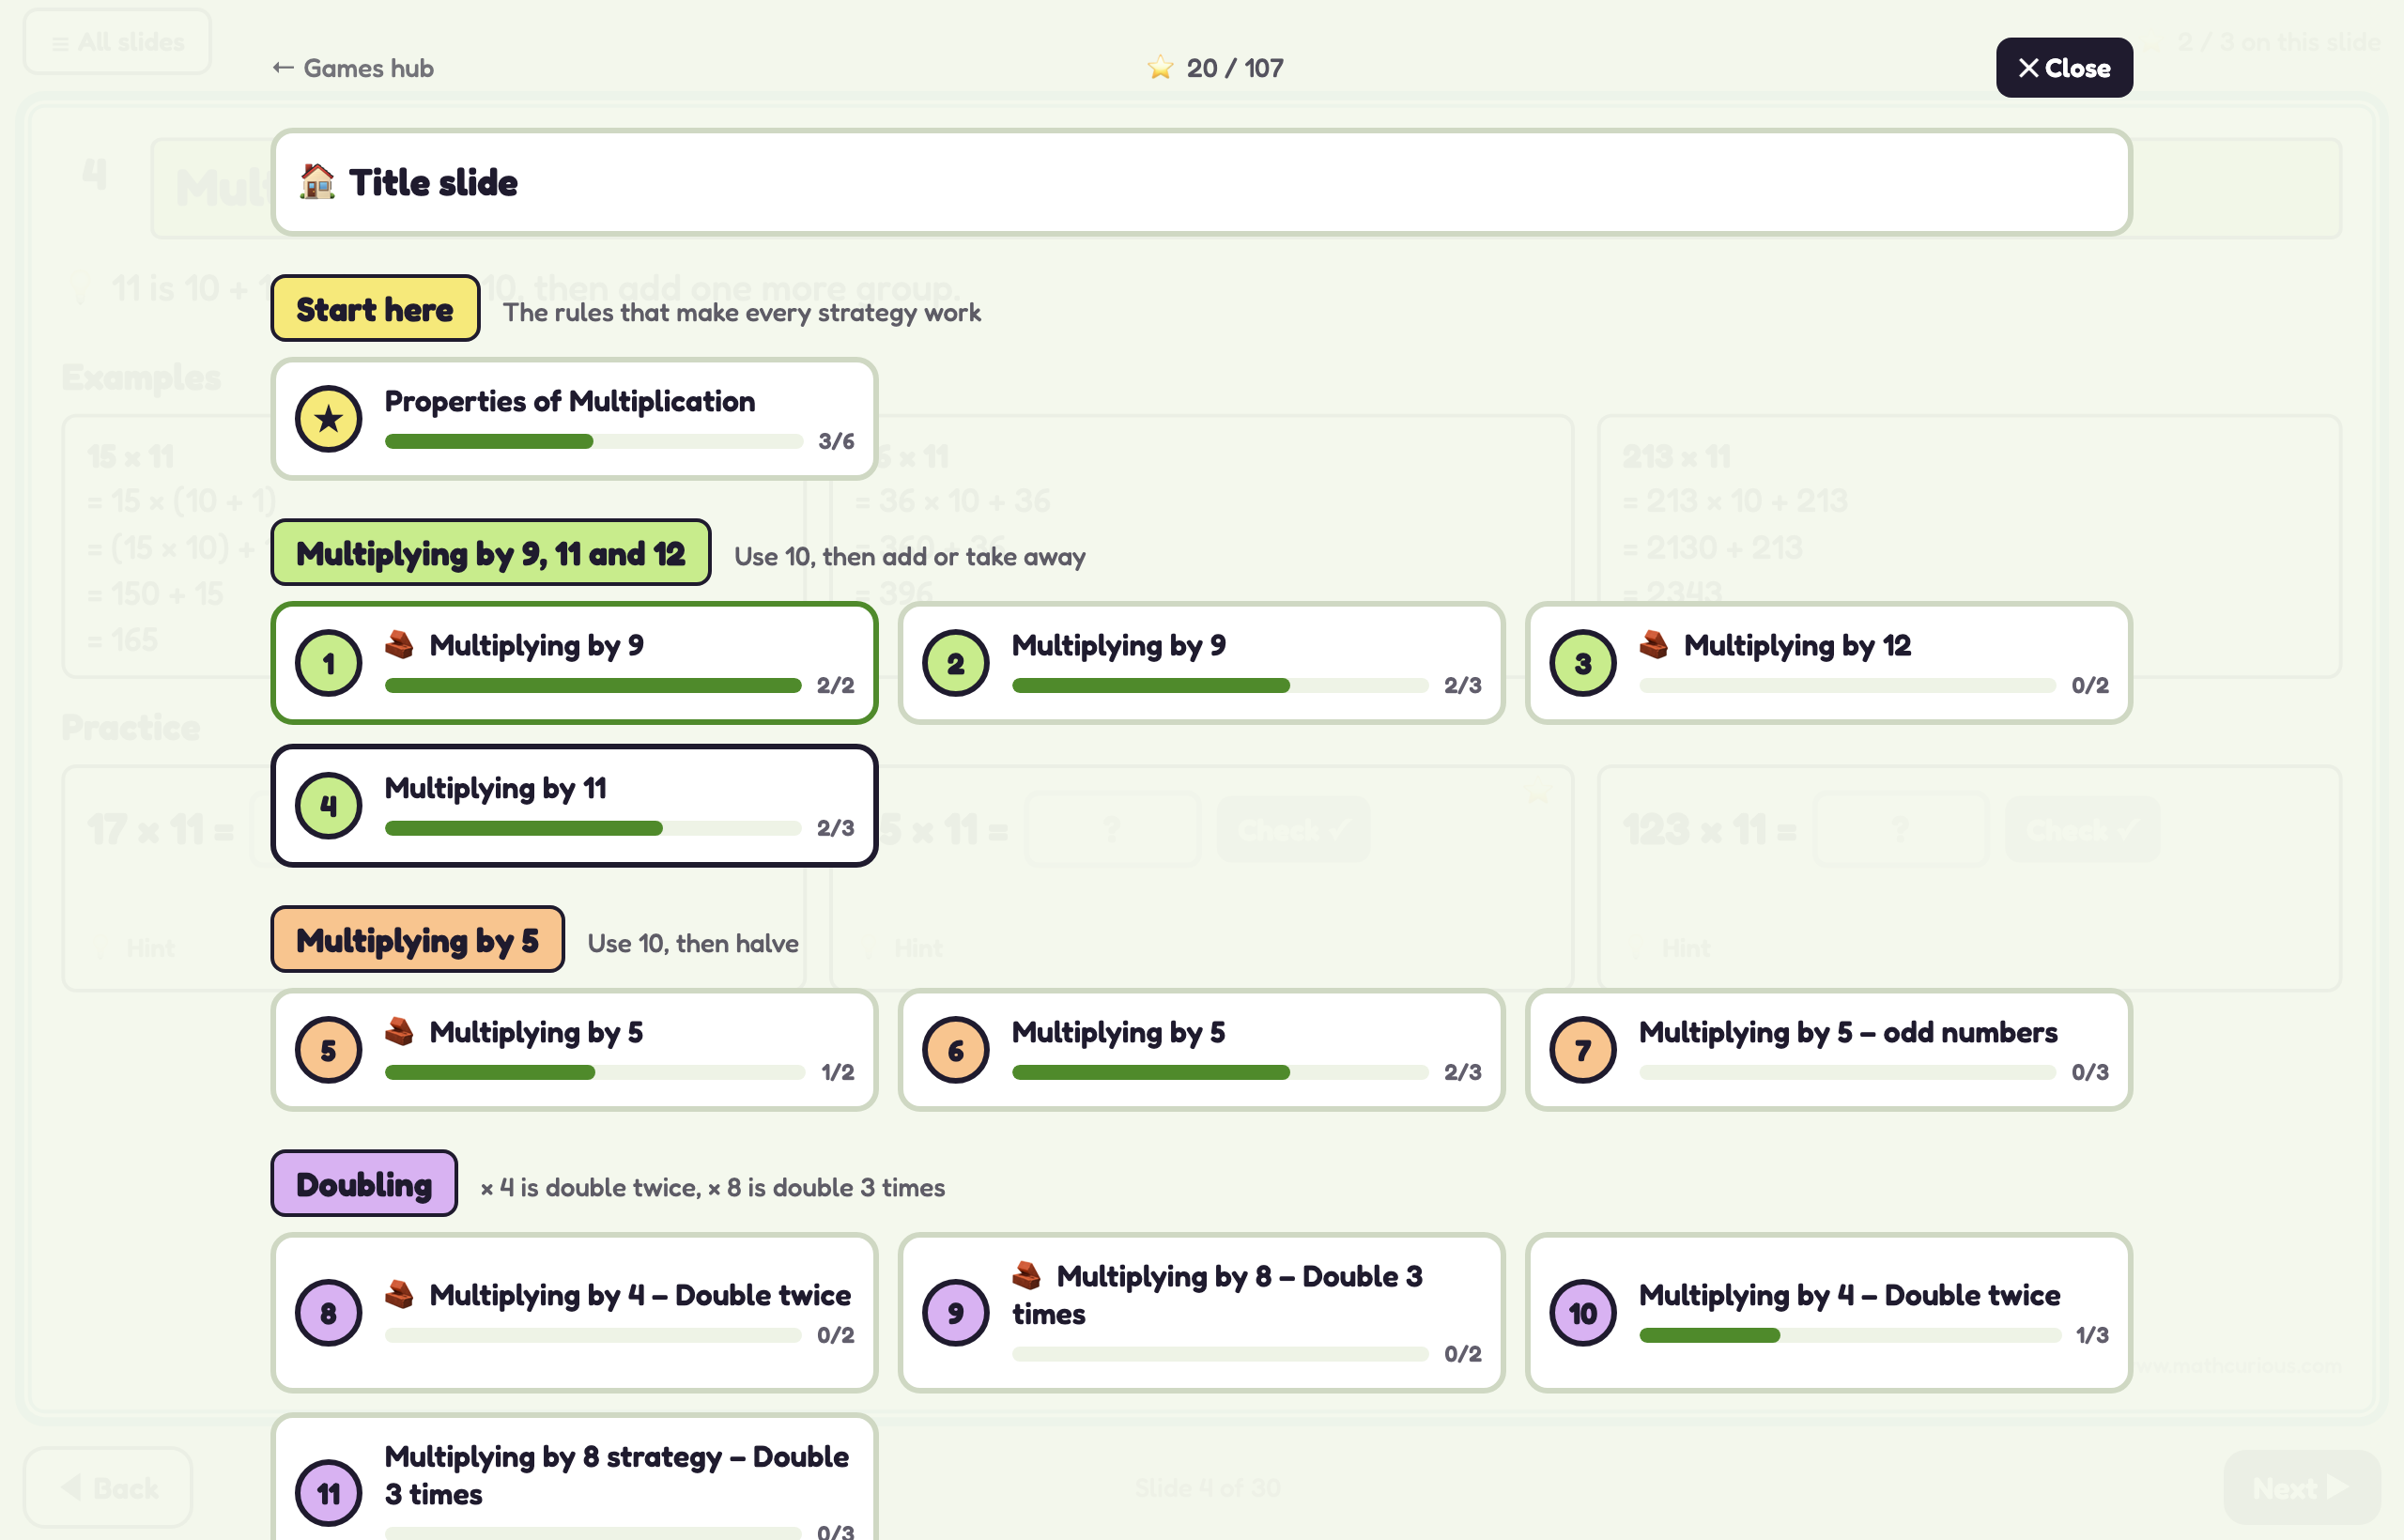Click the number 1 circle badge
2404x1540 pixels.
tap(328, 663)
